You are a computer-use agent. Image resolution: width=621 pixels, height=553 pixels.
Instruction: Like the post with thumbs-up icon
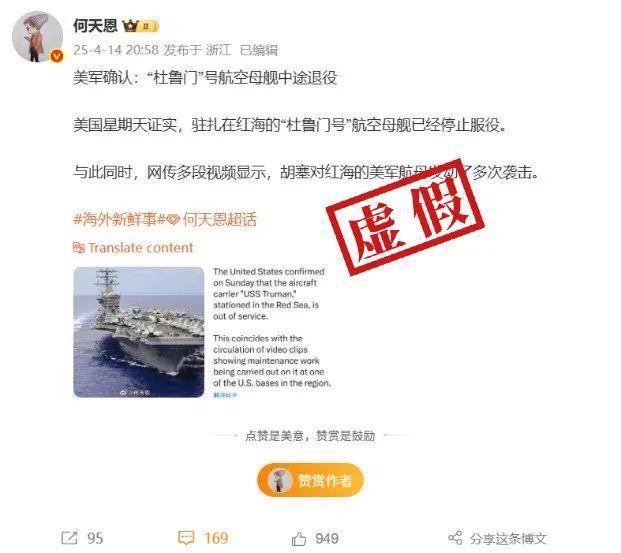tap(299, 538)
